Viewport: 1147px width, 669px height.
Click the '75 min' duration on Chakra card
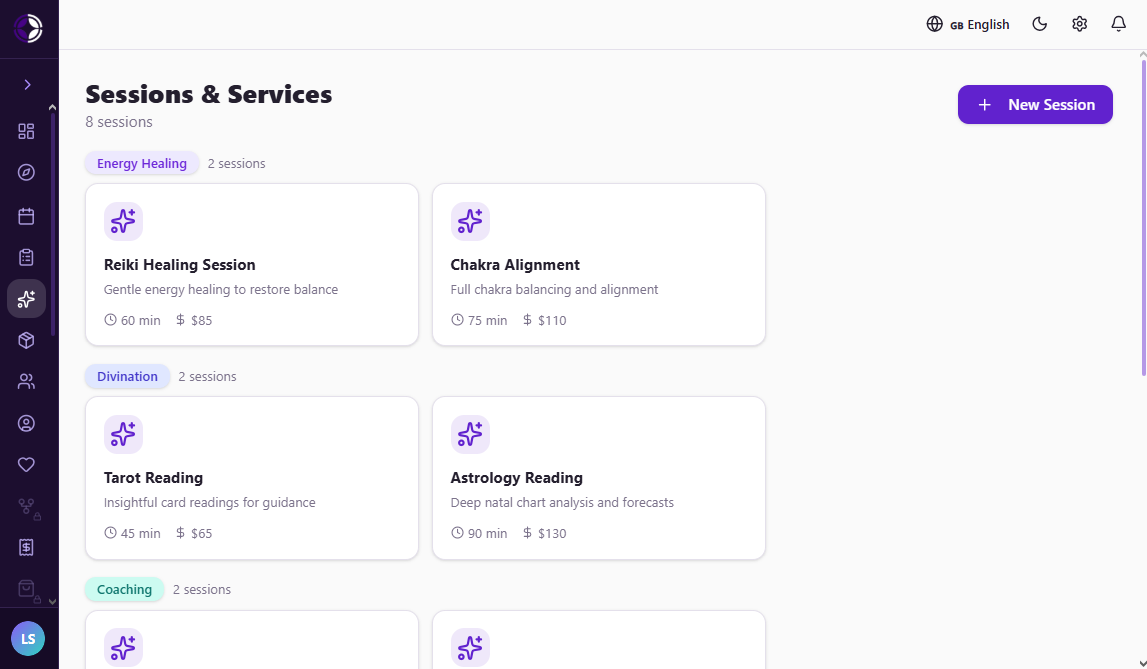click(479, 320)
